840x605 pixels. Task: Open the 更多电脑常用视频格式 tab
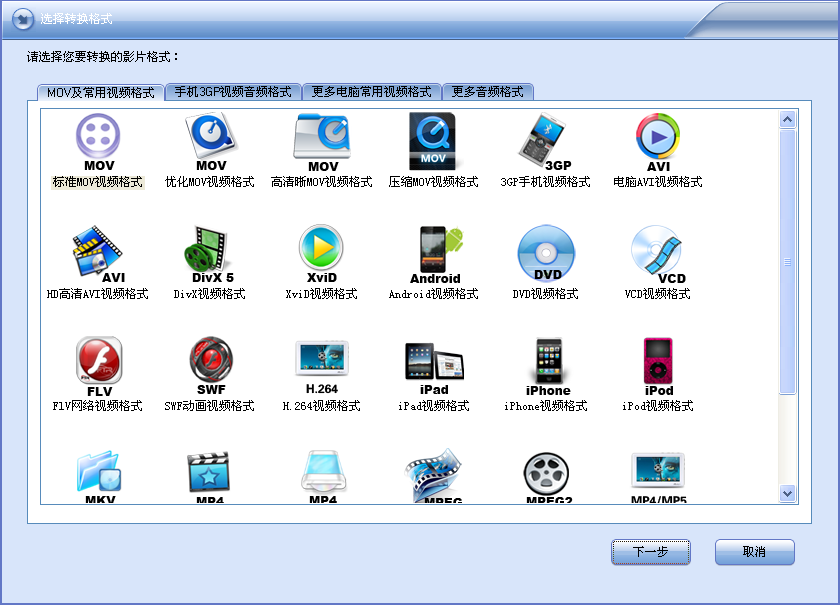371,91
